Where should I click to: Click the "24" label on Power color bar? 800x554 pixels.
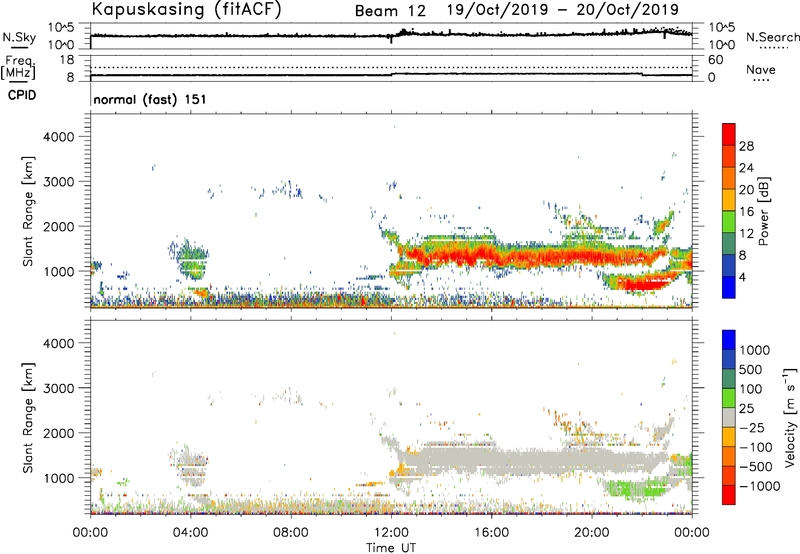(746, 168)
